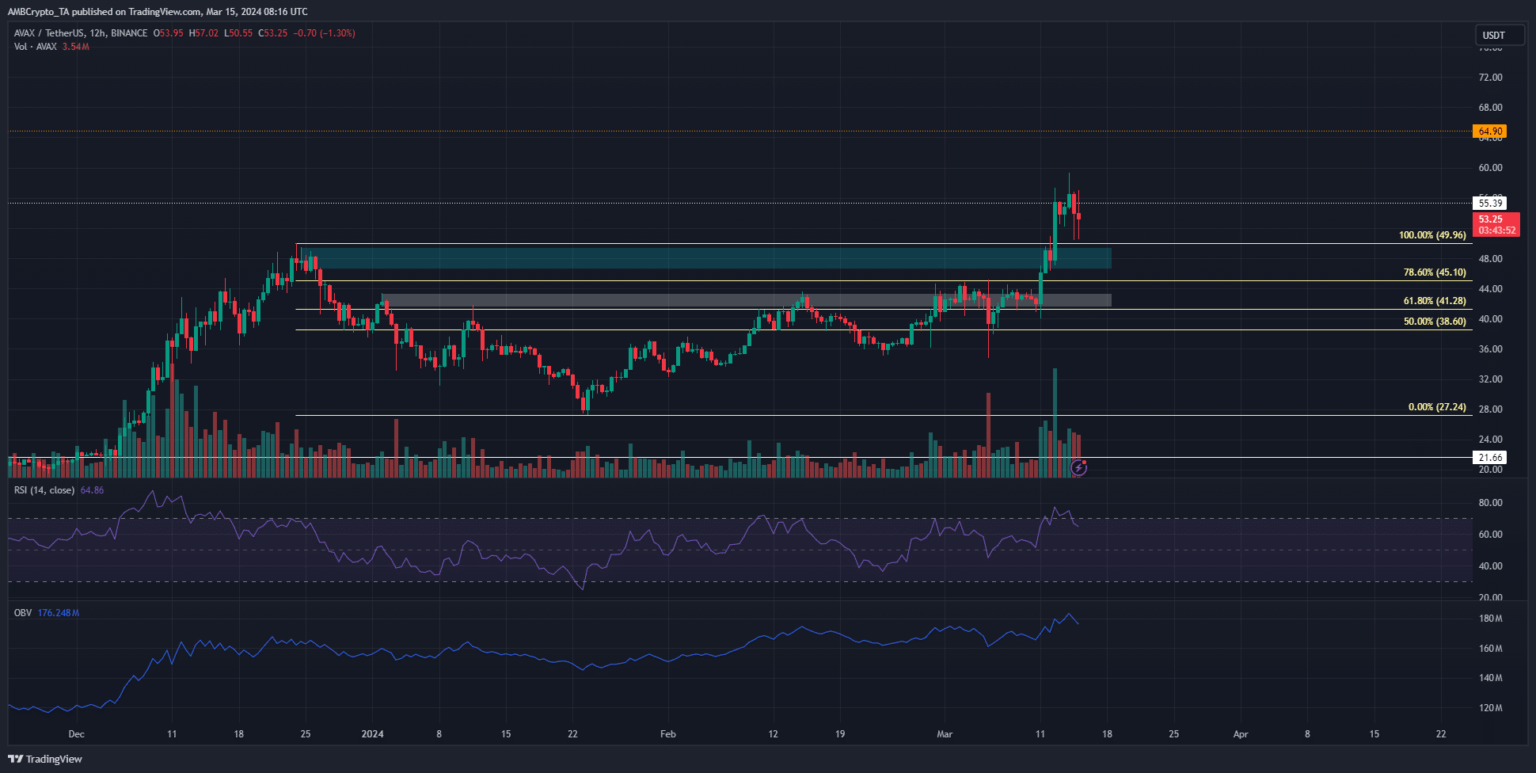Screen dimensions: 1536x773
Task: Click the 2024 label on time axis
Action: 371,733
